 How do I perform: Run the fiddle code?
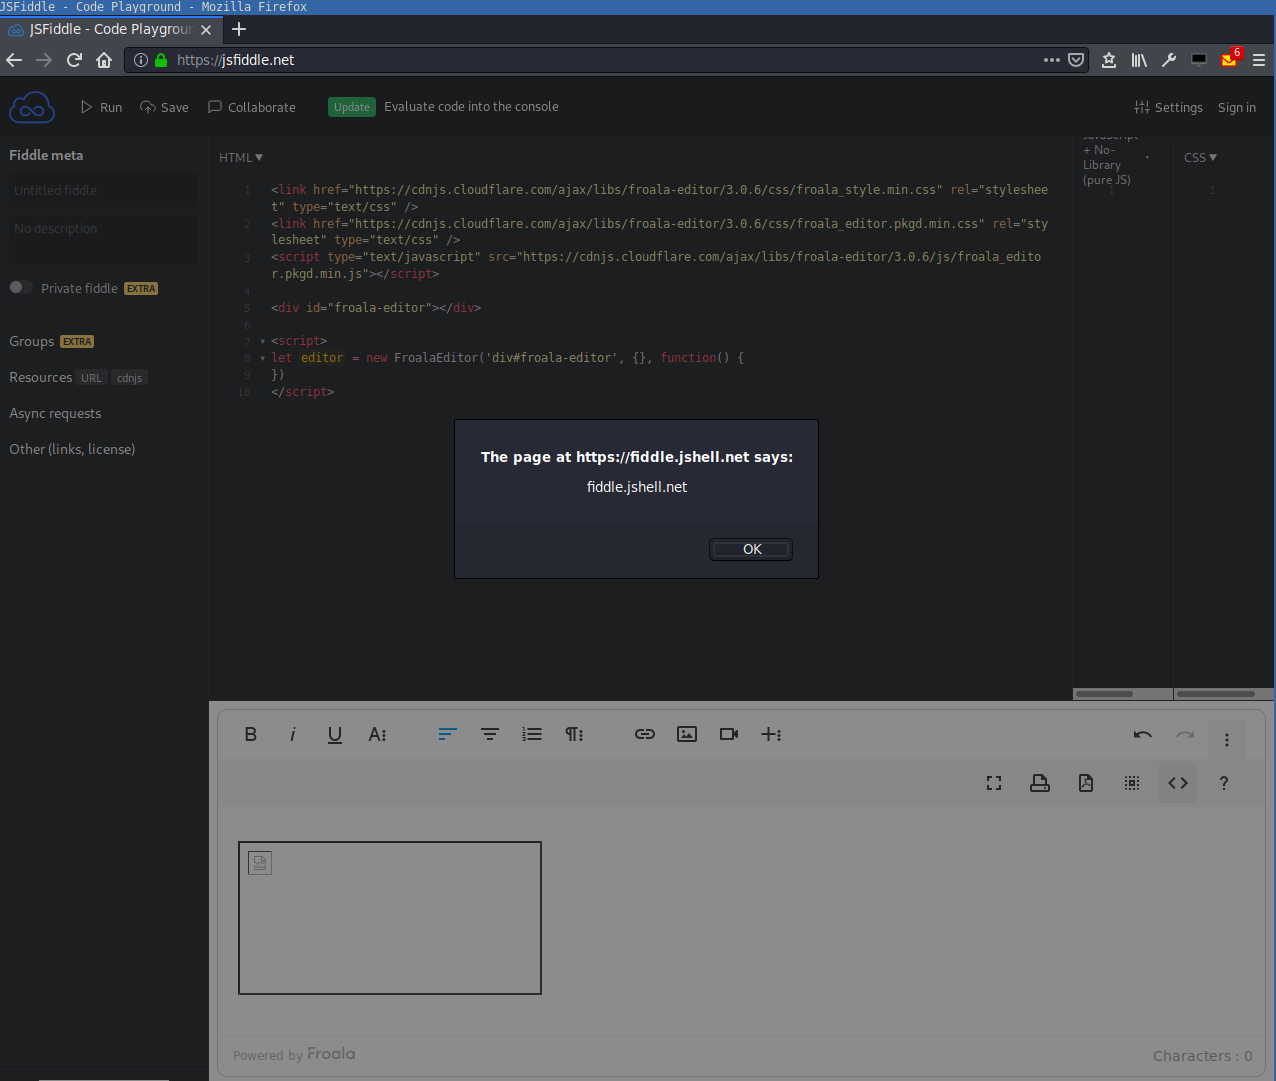tap(101, 107)
